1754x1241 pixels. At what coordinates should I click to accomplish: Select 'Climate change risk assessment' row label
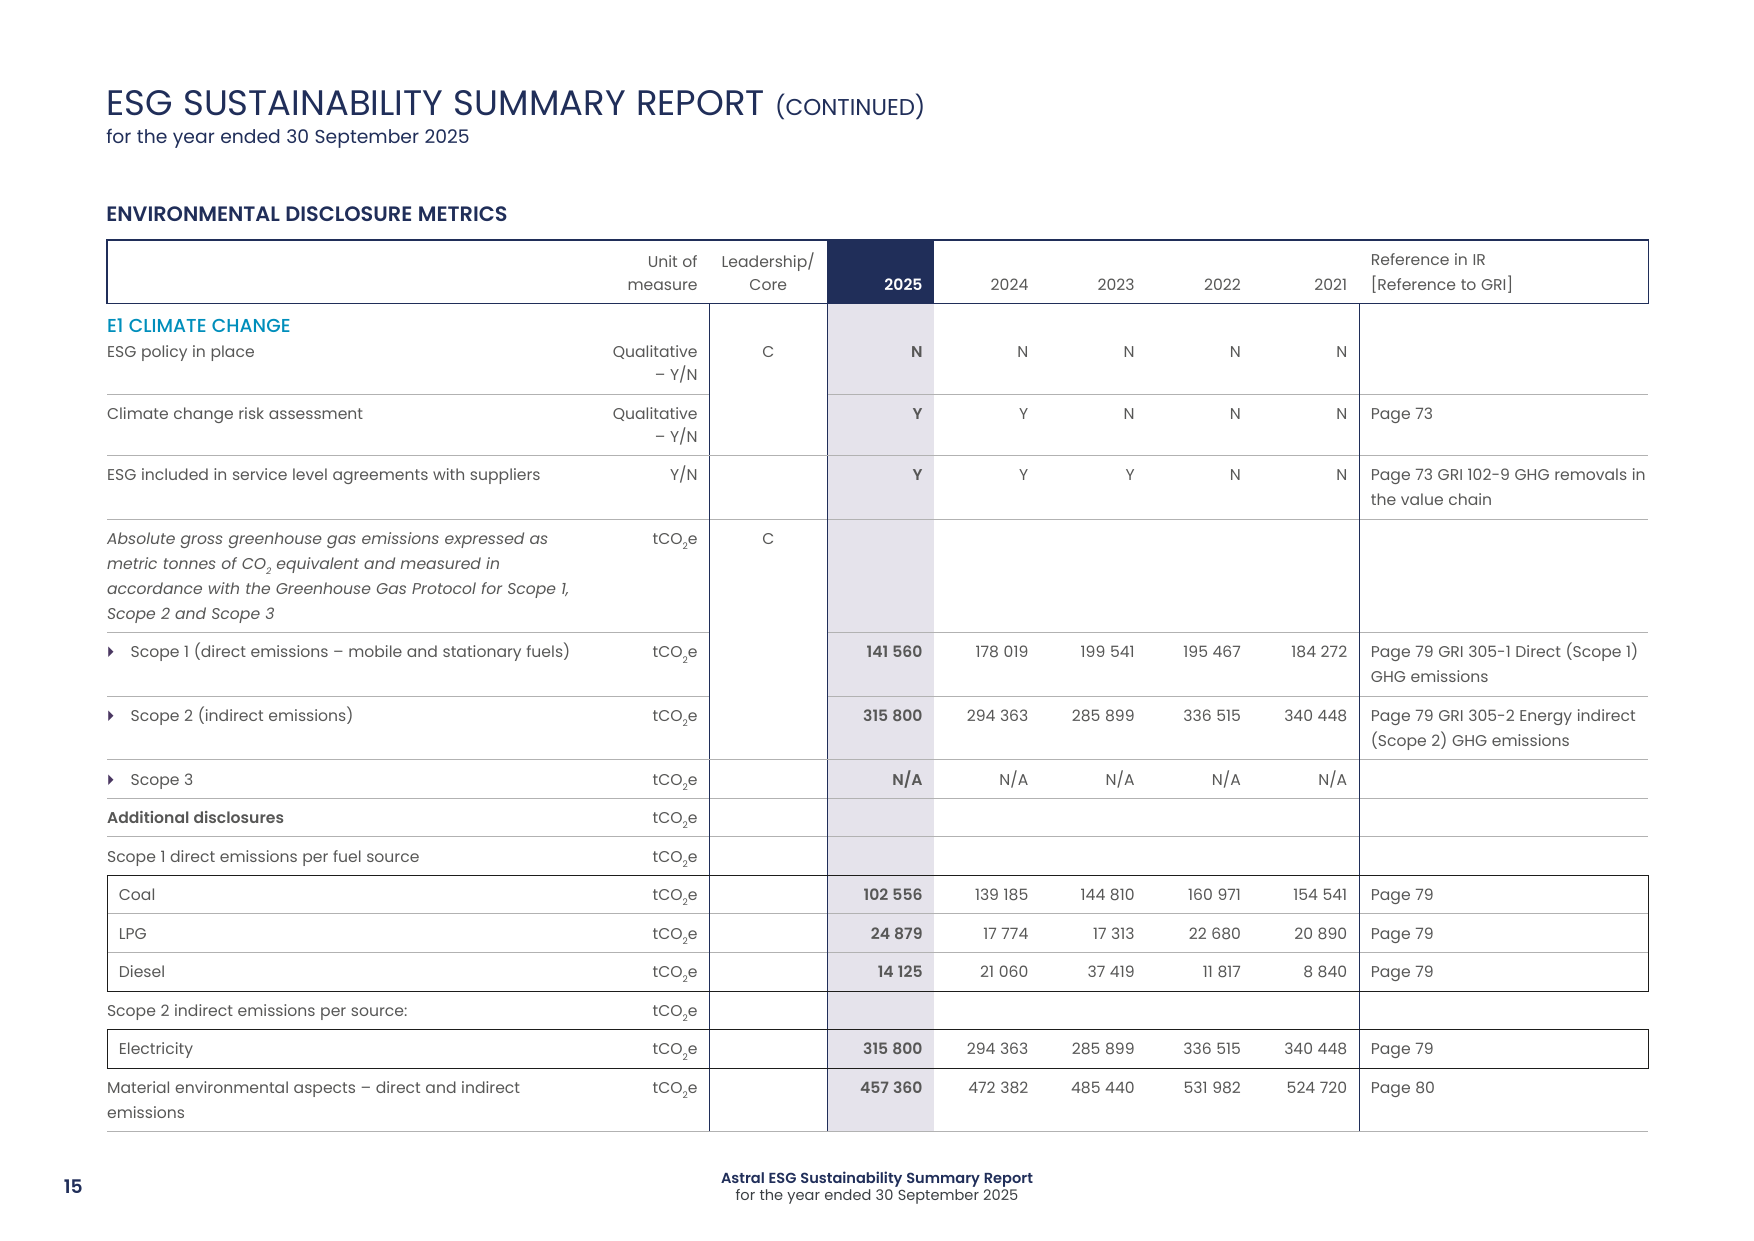[235, 414]
